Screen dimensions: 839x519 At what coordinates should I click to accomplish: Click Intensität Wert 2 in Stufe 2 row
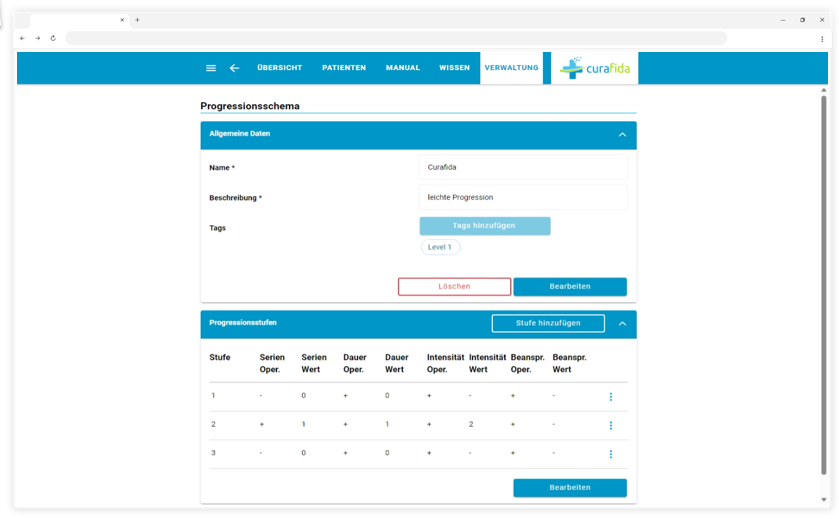(471, 424)
